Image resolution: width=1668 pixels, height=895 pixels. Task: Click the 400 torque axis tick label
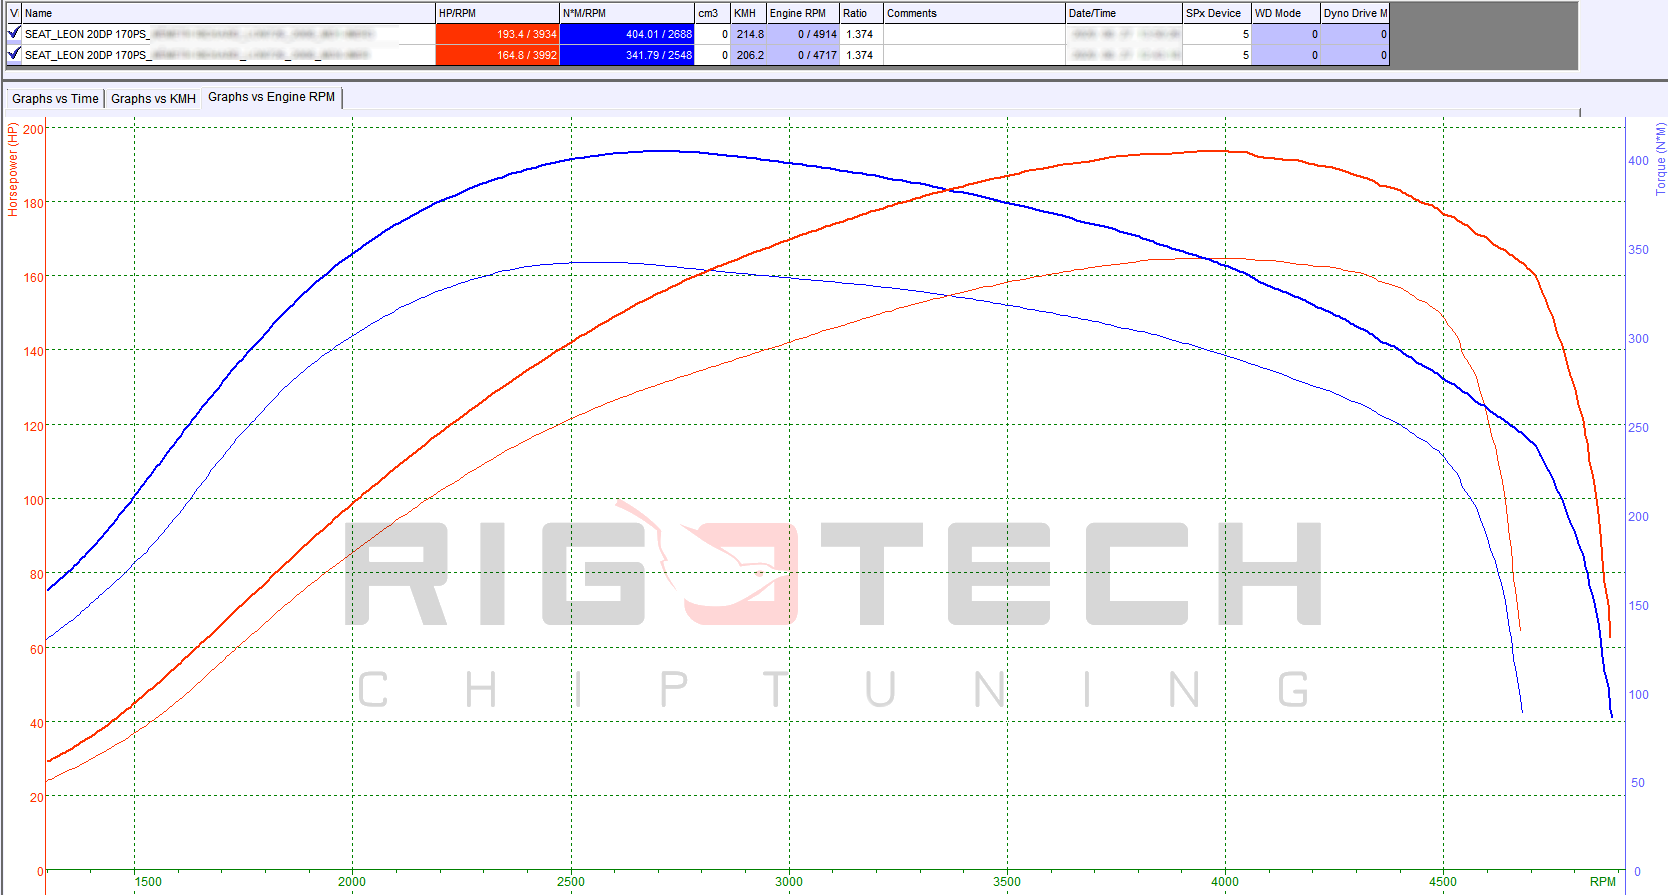coord(1638,160)
